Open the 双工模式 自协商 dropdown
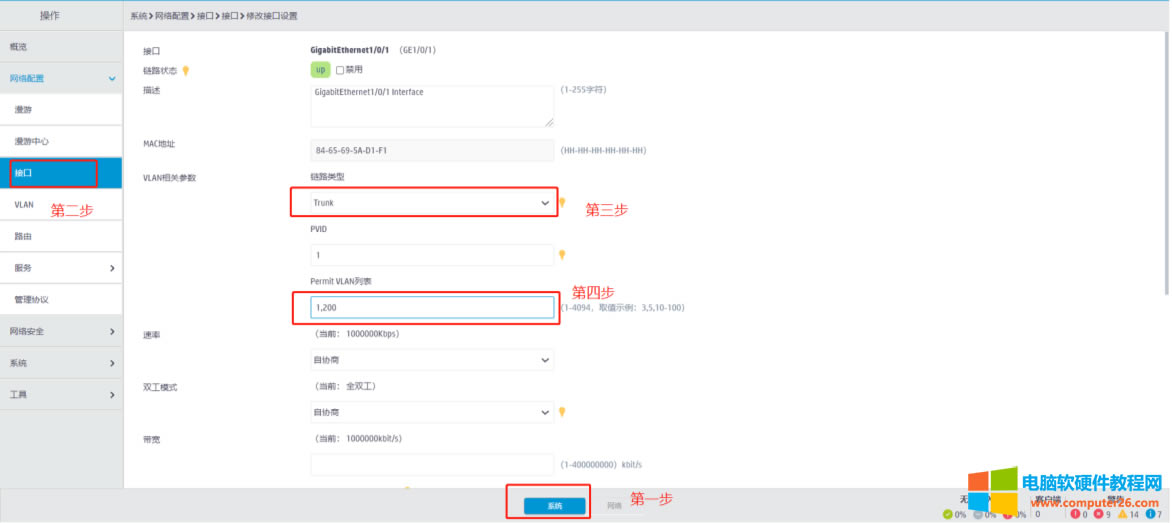The image size is (1172, 523). [432, 412]
